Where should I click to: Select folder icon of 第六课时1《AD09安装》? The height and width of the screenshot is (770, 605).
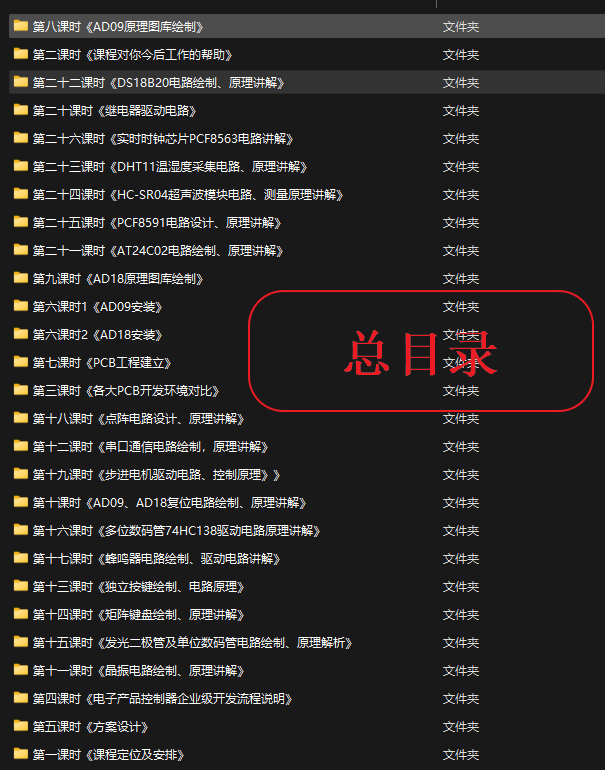pos(21,306)
